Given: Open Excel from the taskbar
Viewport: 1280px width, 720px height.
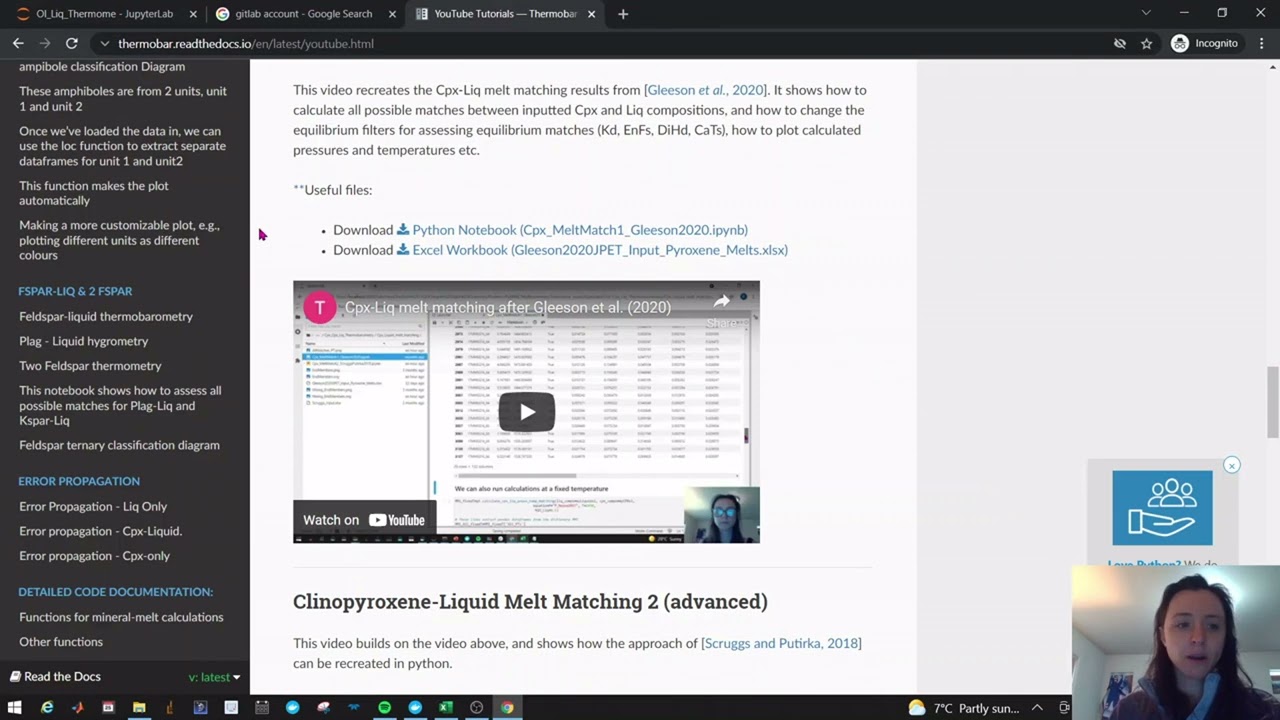Looking at the screenshot, I should coord(446,707).
